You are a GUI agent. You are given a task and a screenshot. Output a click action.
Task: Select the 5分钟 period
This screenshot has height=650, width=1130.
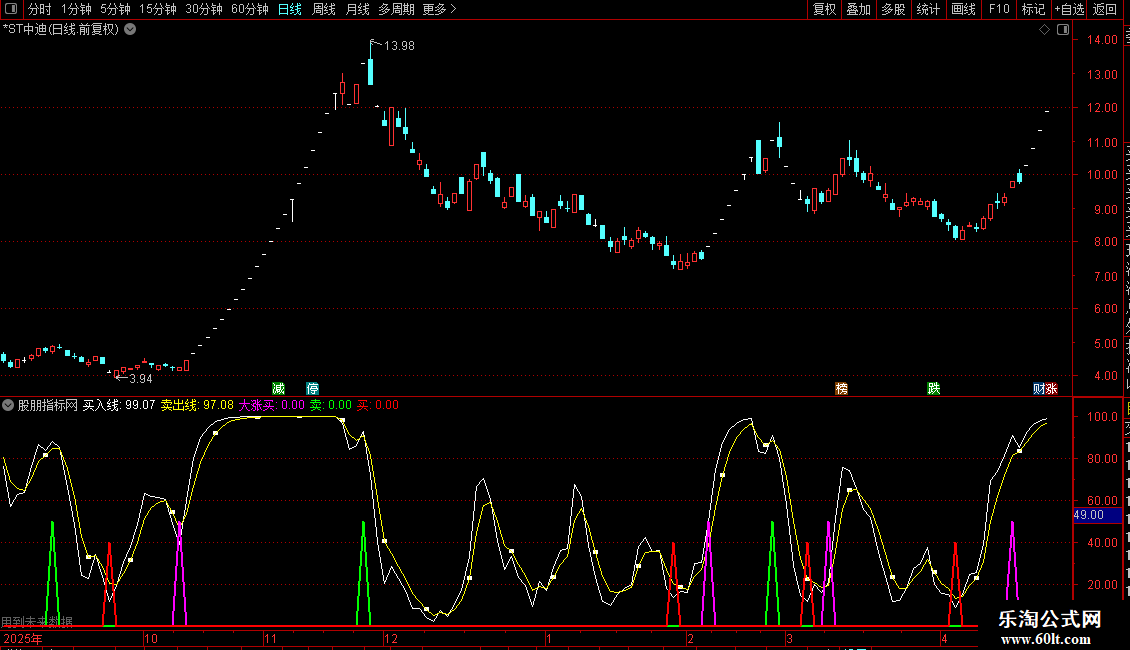point(115,9)
